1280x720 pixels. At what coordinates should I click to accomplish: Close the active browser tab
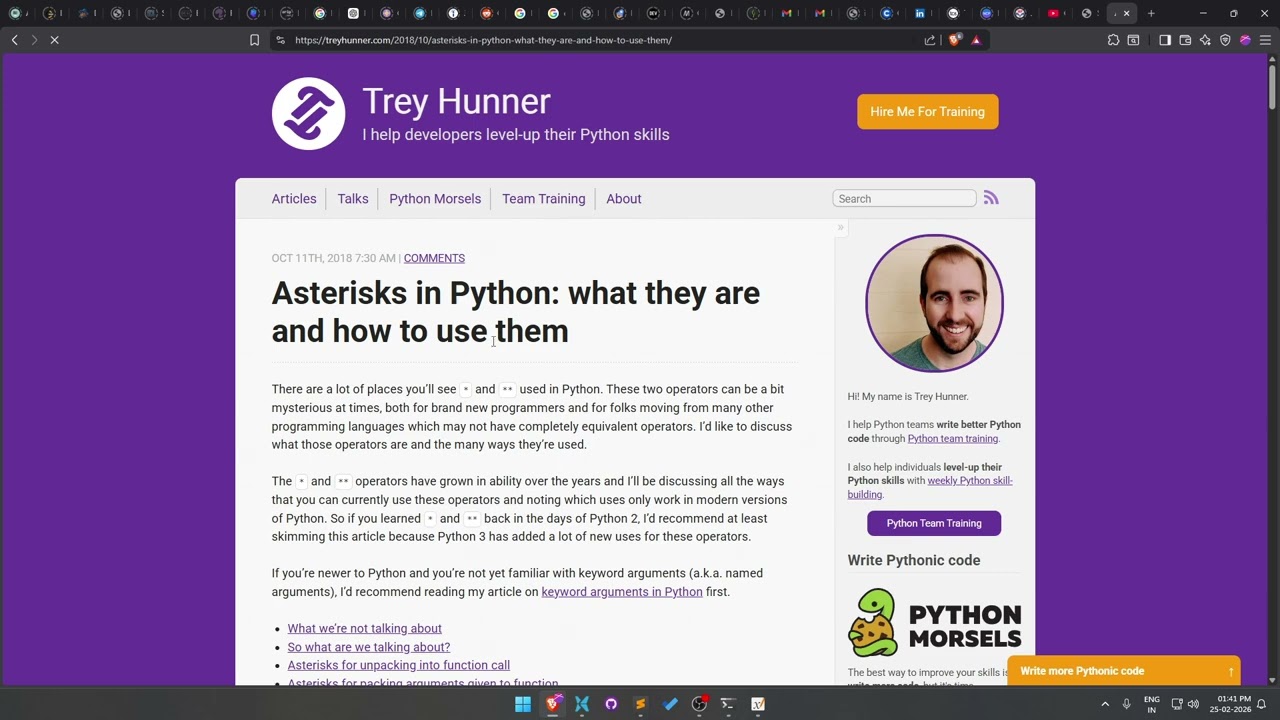(x=1127, y=13)
